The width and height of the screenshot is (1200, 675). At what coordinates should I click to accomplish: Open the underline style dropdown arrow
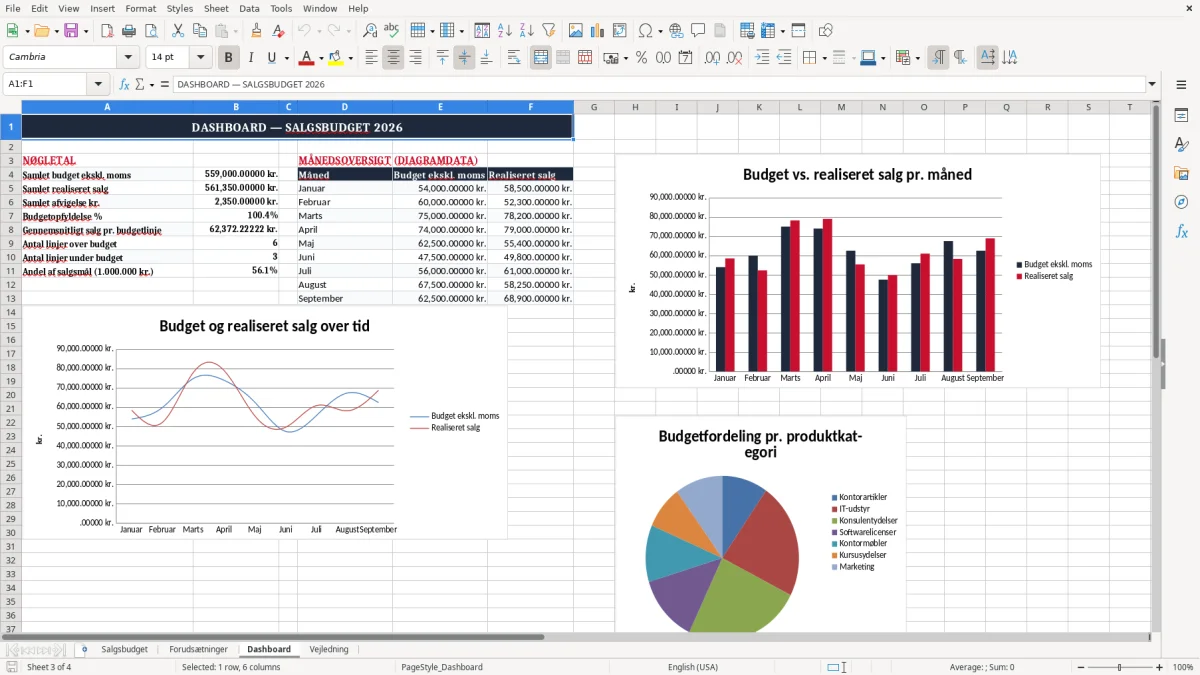pos(286,58)
